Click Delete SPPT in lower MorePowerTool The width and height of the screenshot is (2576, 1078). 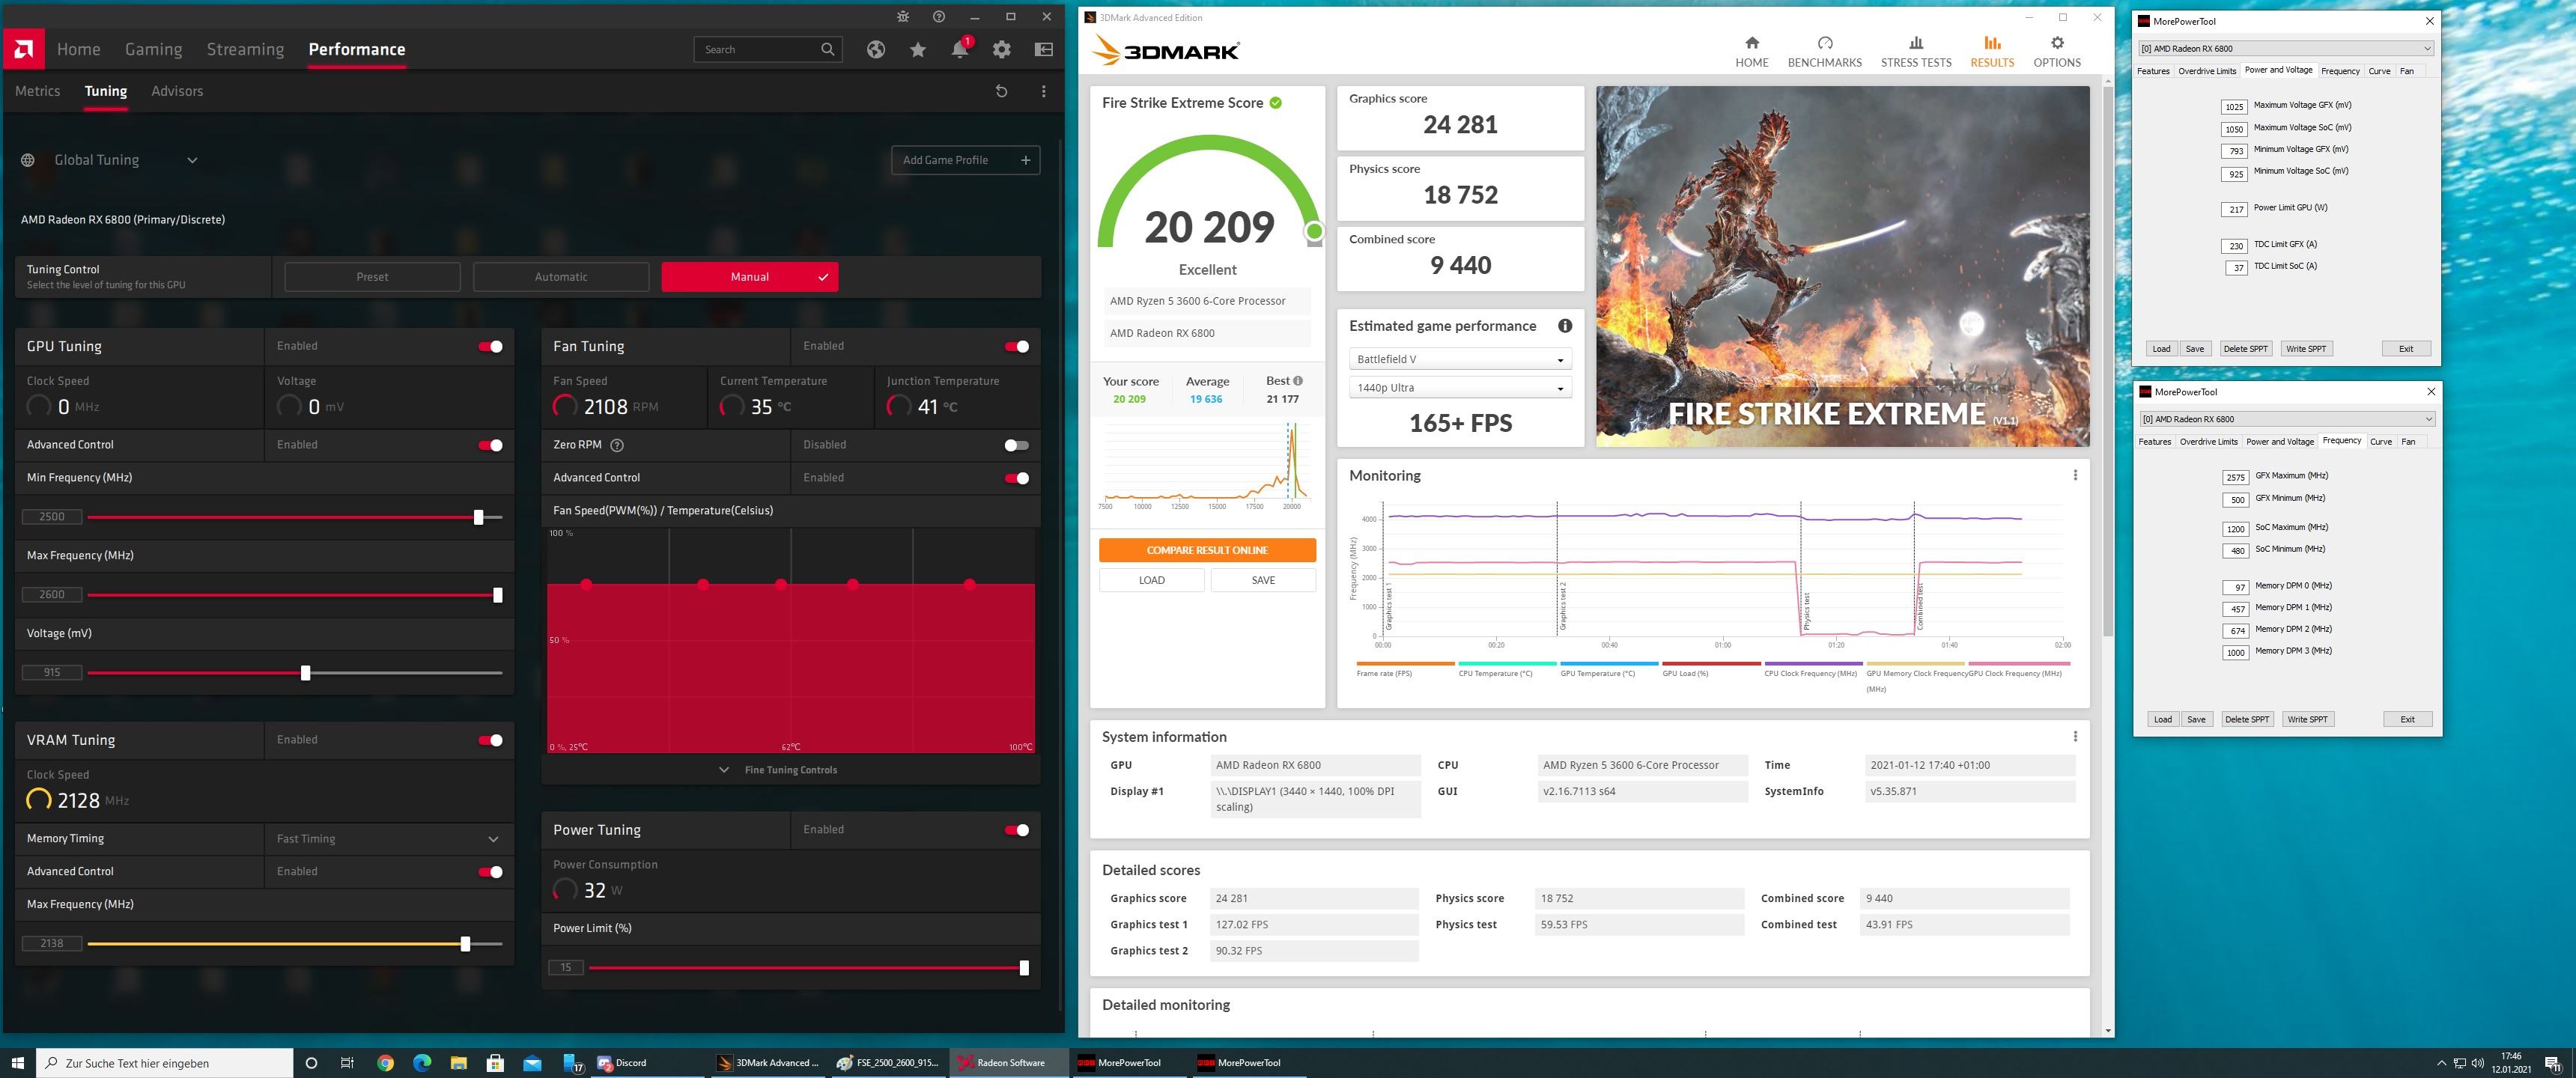2246,720
